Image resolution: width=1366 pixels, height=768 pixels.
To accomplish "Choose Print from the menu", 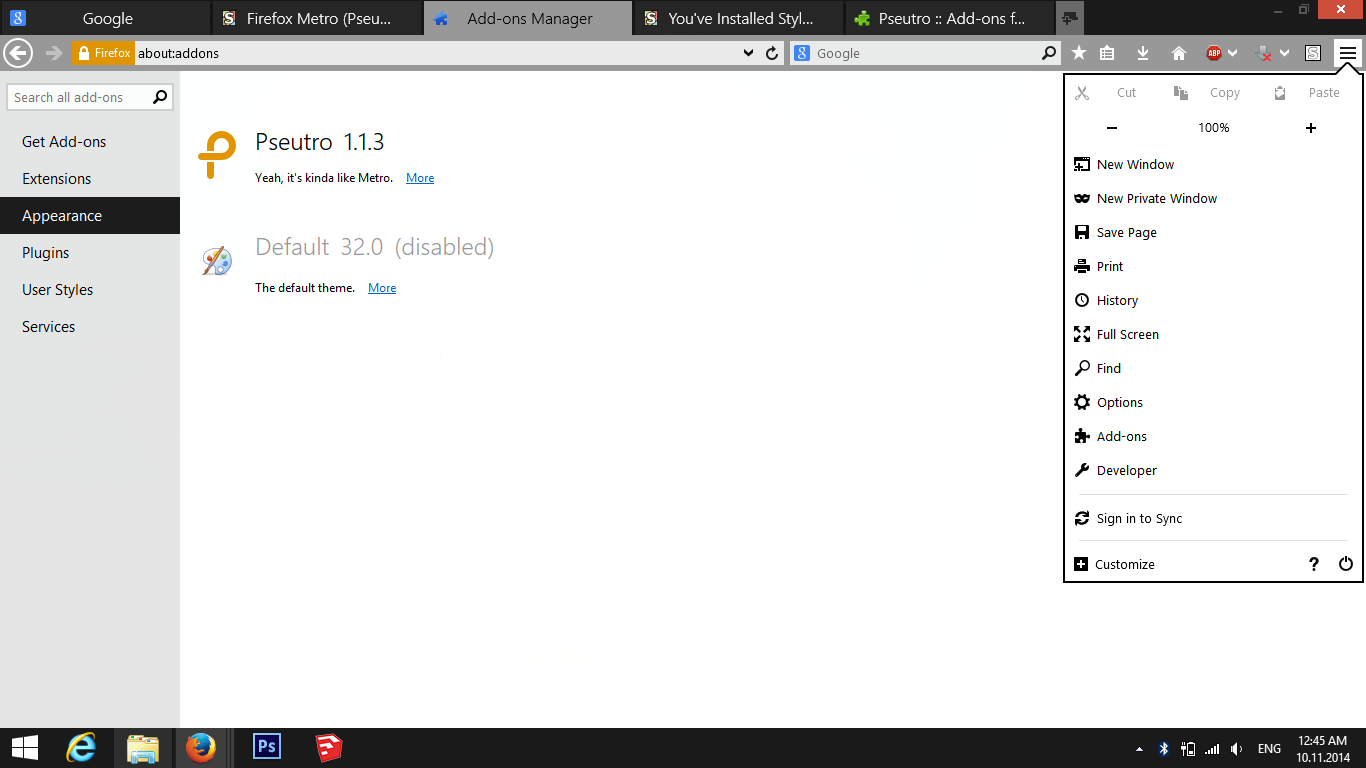I will point(1213,266).
